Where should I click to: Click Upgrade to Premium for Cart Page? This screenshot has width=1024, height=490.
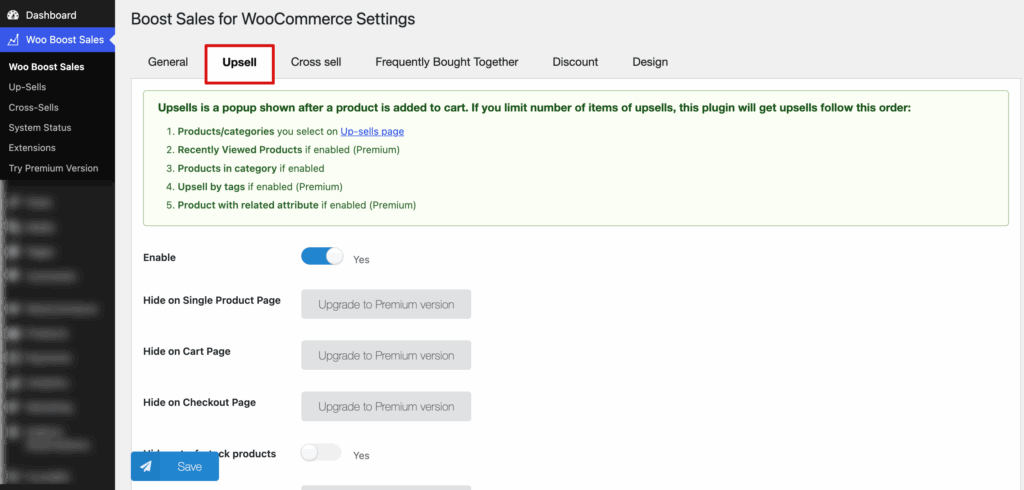point(386,355)
